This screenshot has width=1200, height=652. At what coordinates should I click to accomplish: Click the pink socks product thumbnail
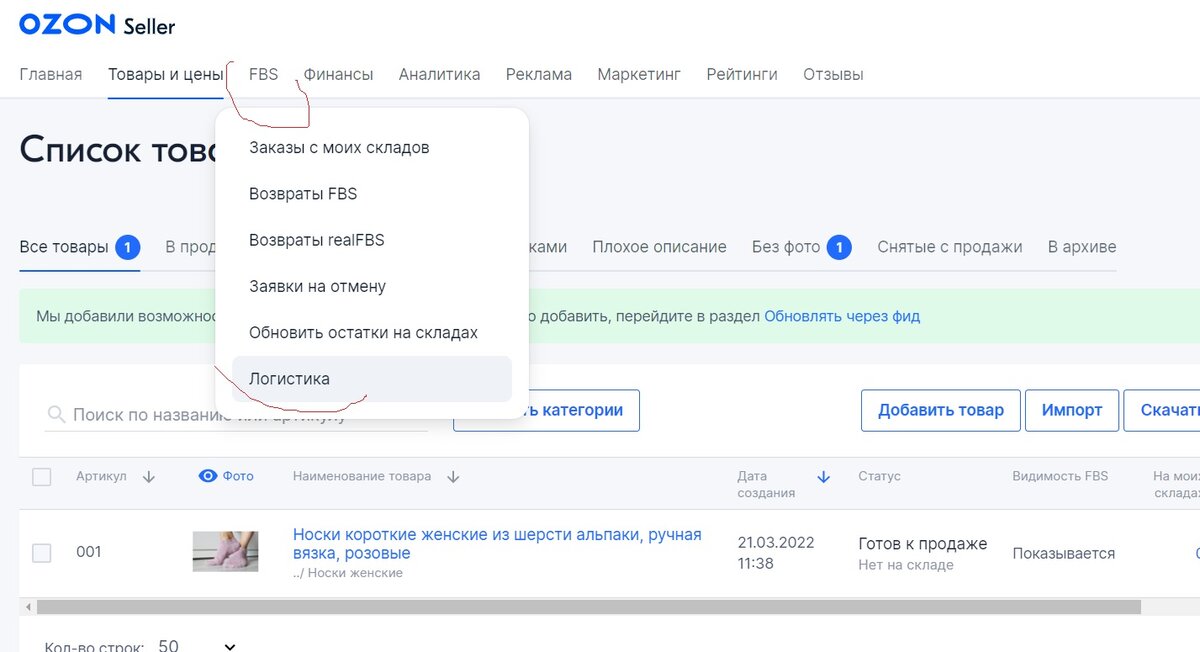tap(225, 552)
